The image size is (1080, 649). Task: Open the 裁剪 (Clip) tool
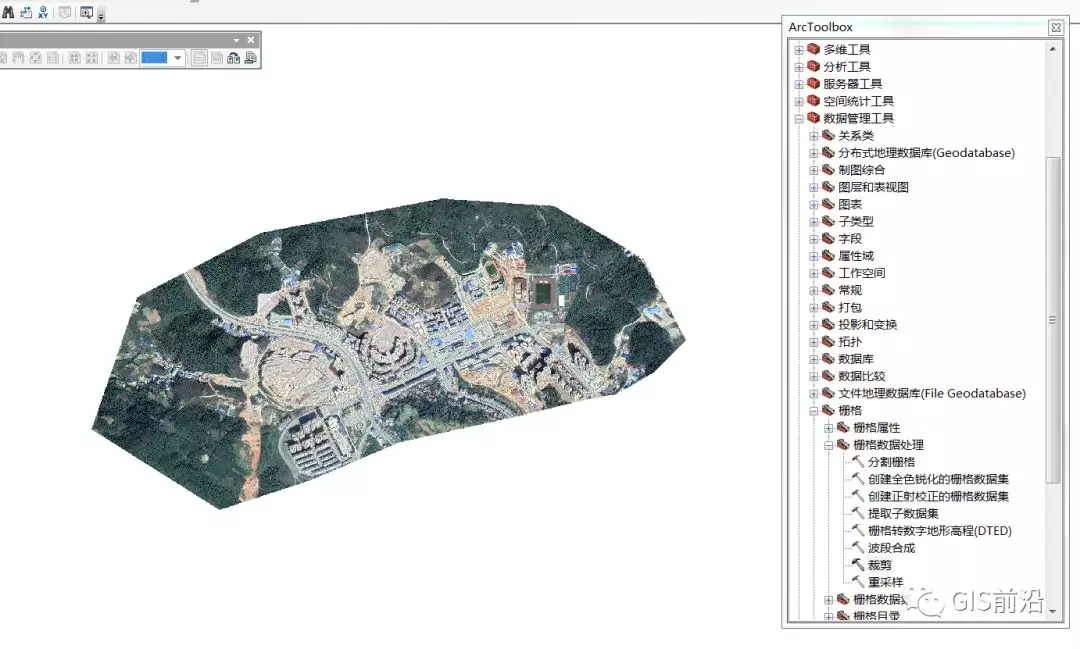pos(882,564)
